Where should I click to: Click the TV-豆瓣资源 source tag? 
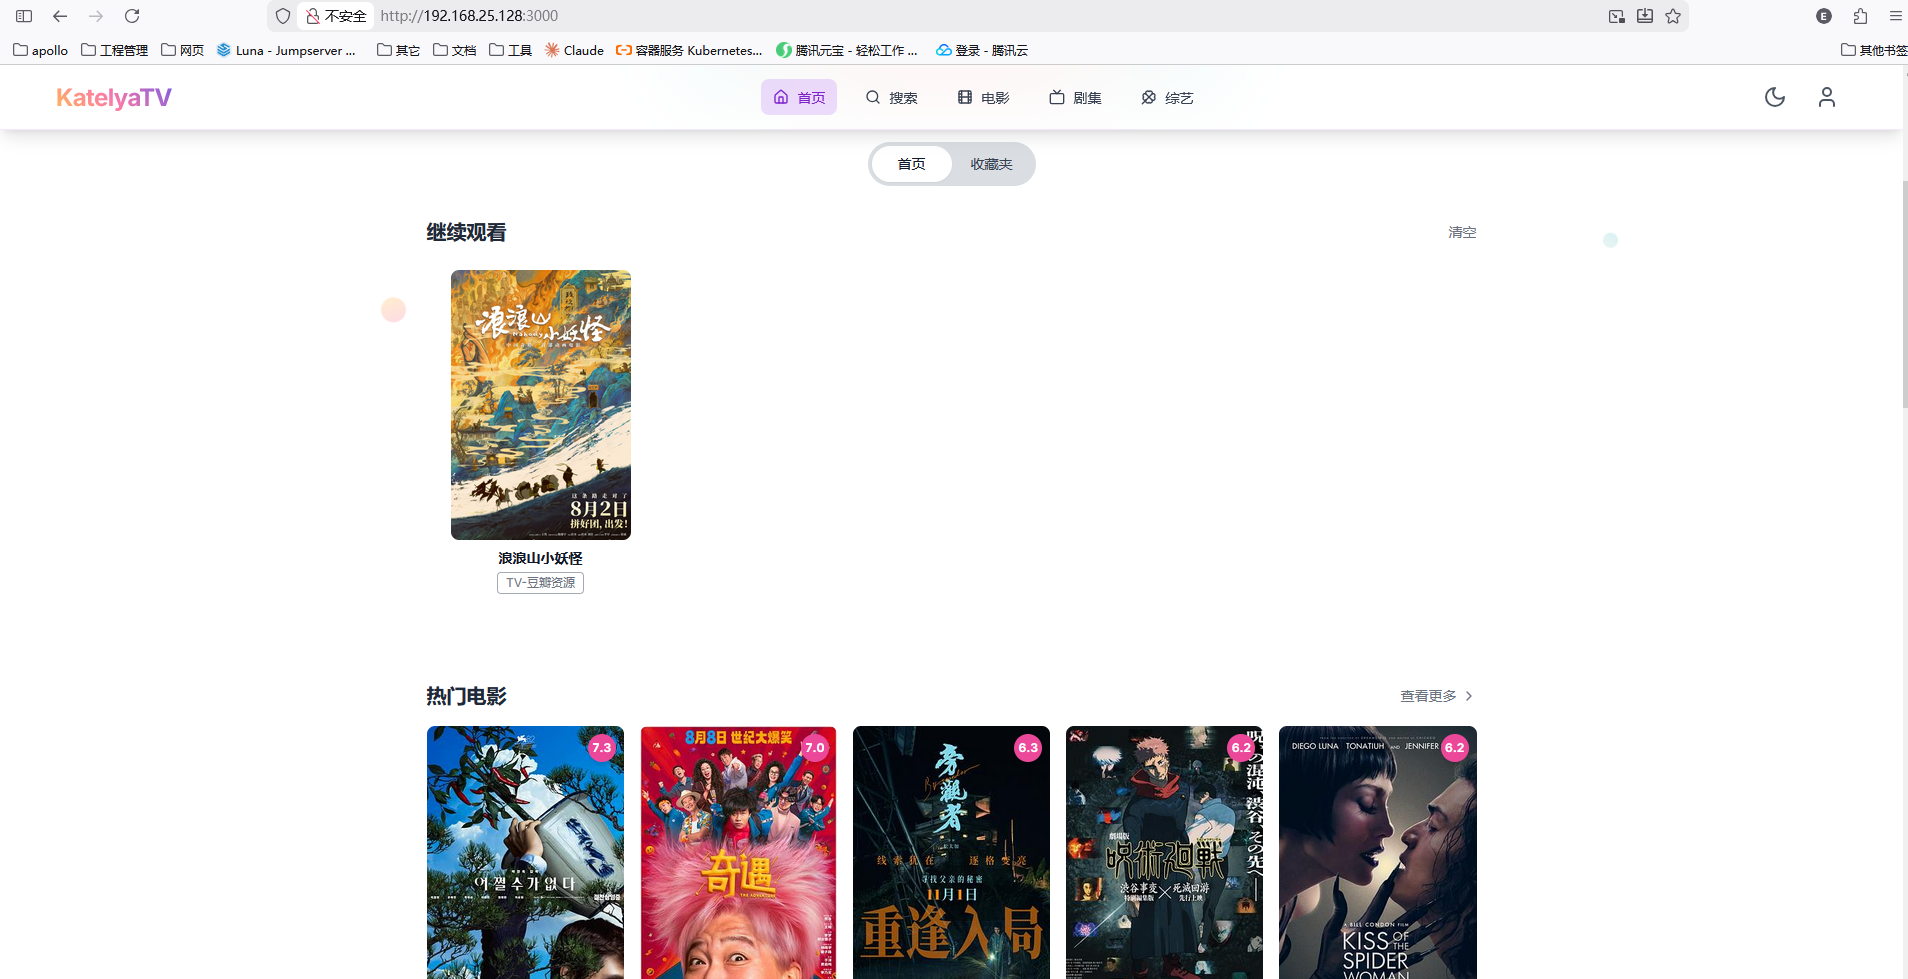coord(541,583)
